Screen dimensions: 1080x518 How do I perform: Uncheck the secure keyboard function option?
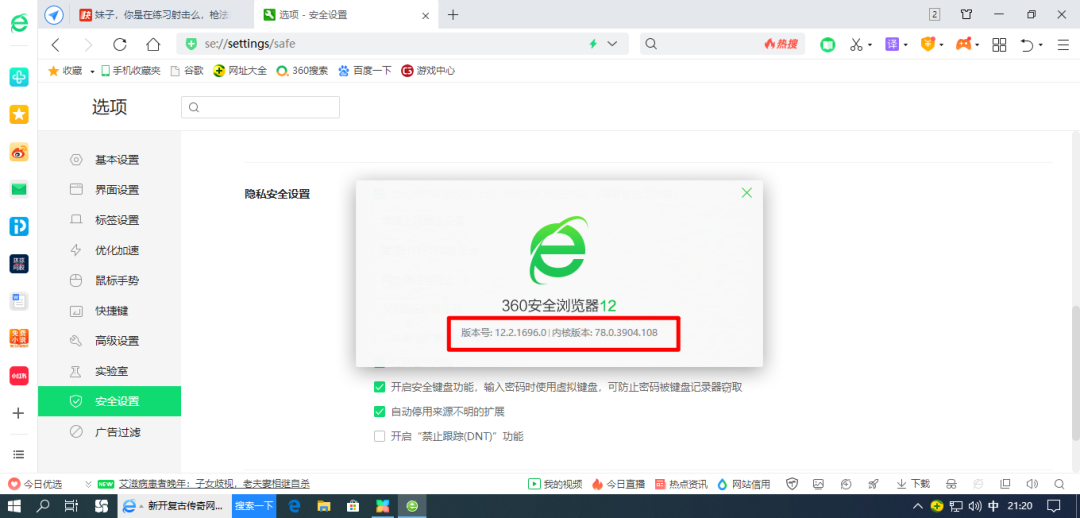click(379, 387)
